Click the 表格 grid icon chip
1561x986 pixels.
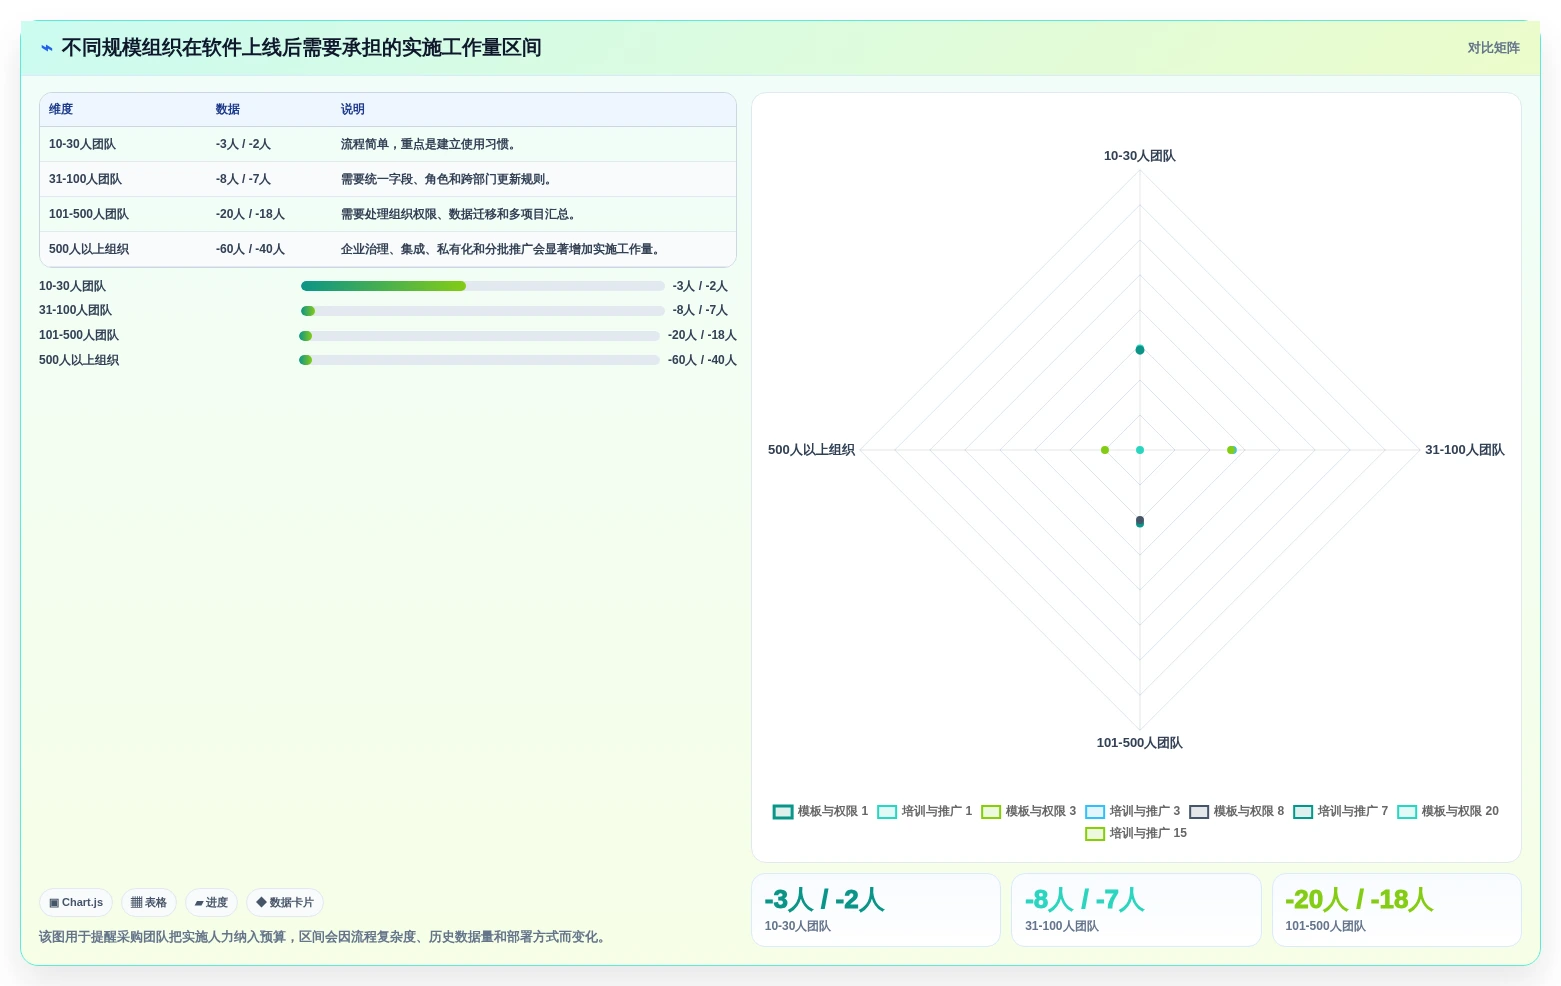[x=149, y=902]
